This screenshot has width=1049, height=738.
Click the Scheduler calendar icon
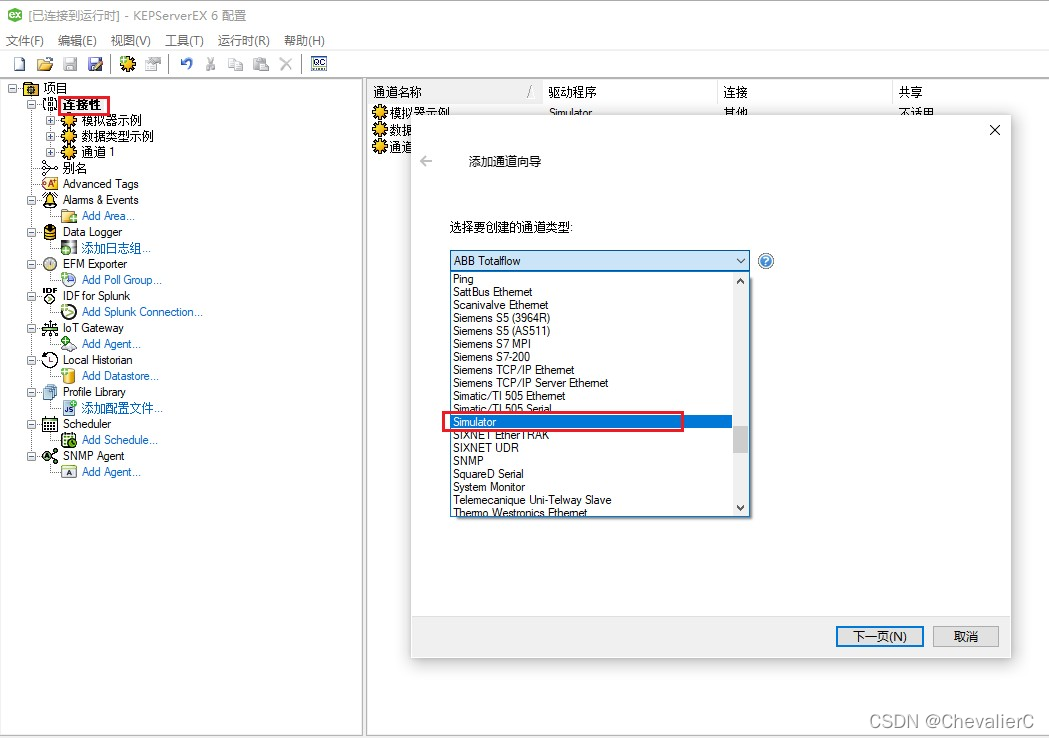click(50, 424)
